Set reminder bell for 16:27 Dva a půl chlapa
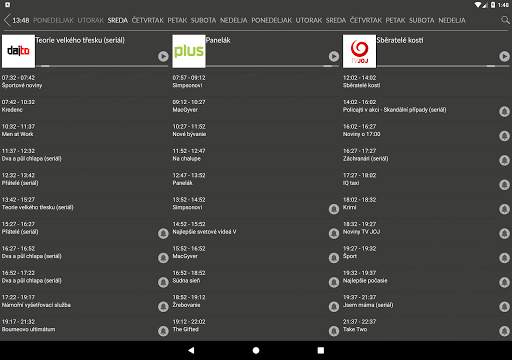512x360 pixels. point(163,258)
